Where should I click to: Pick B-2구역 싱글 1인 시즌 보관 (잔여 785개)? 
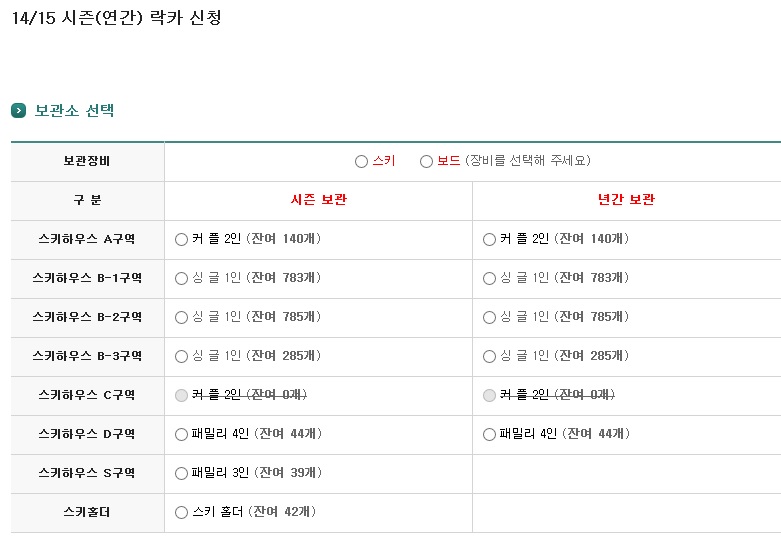click(181, 317)
